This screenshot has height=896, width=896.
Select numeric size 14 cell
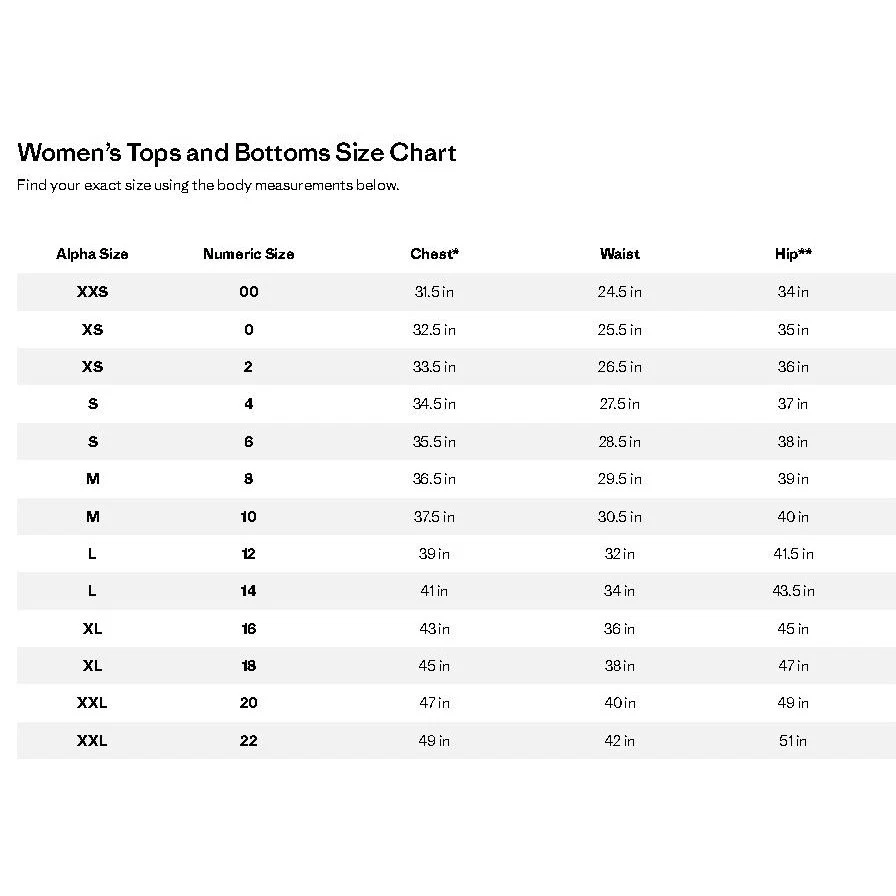point(248,591)
